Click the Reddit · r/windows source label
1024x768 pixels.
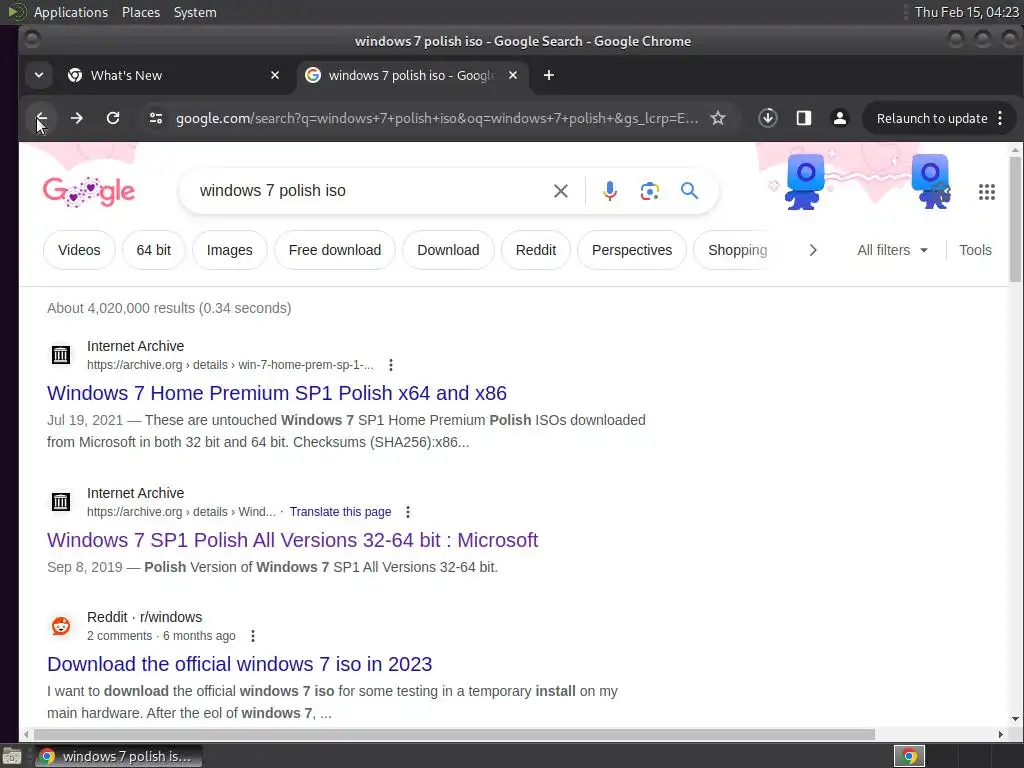coord(144,617)
